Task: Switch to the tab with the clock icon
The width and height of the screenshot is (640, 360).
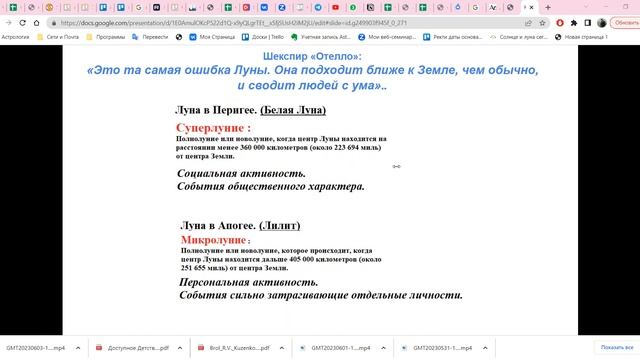Action: click(371, 7)
